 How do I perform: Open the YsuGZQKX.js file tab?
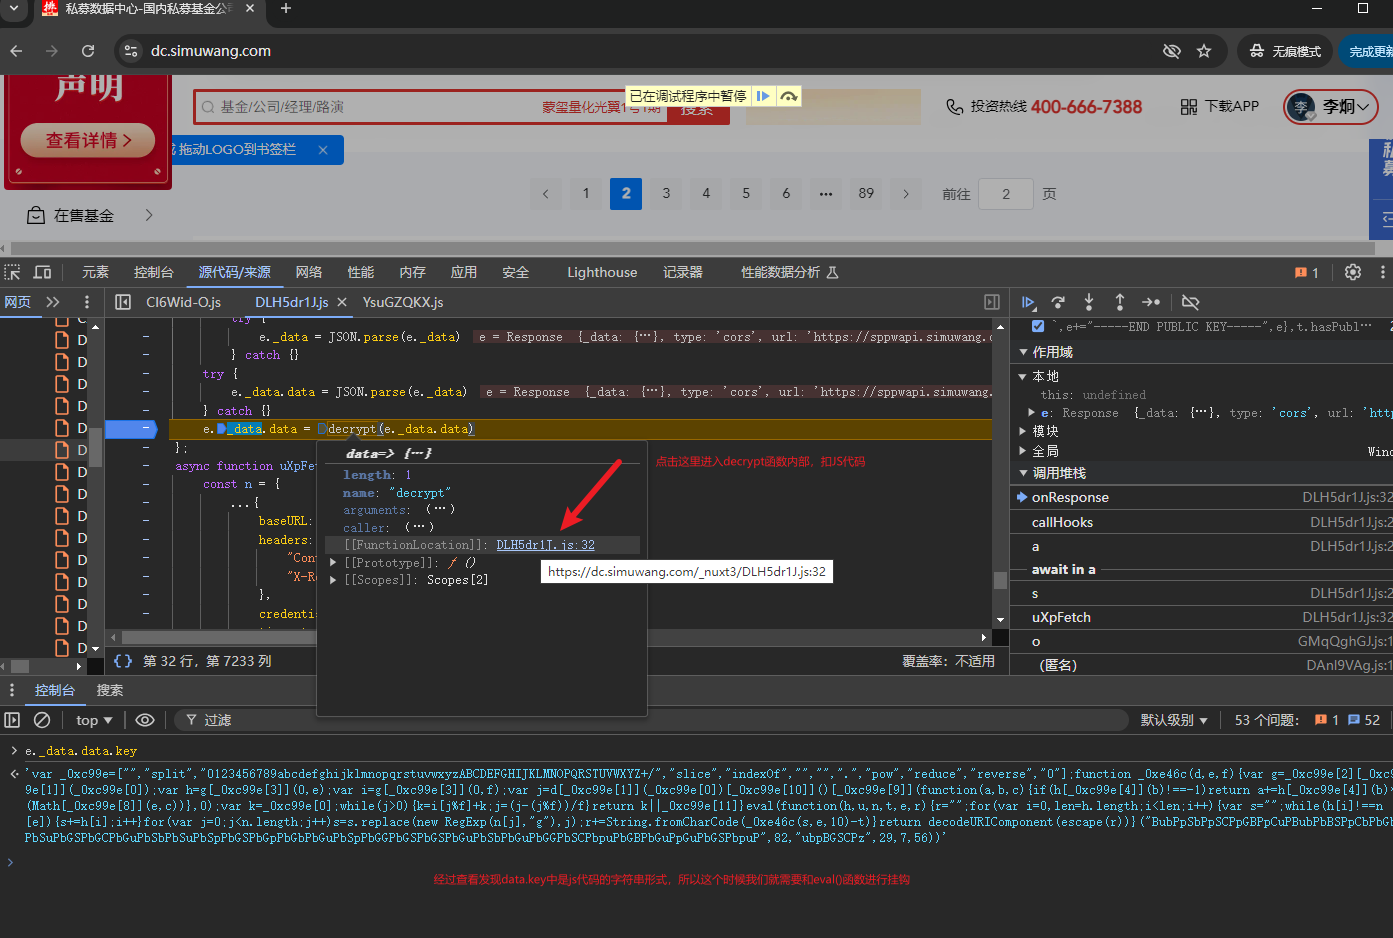[403, 302]
